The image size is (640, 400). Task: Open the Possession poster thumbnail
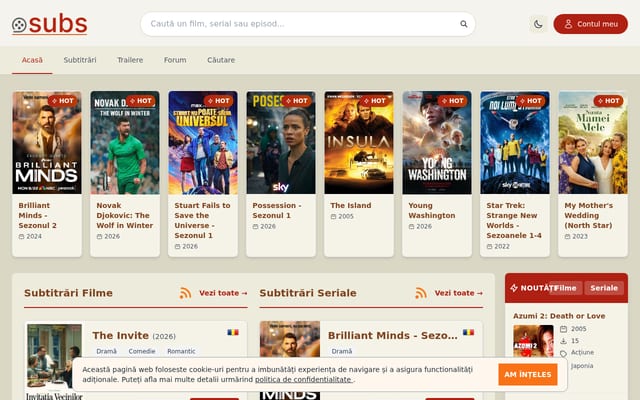tap(281, 142)
